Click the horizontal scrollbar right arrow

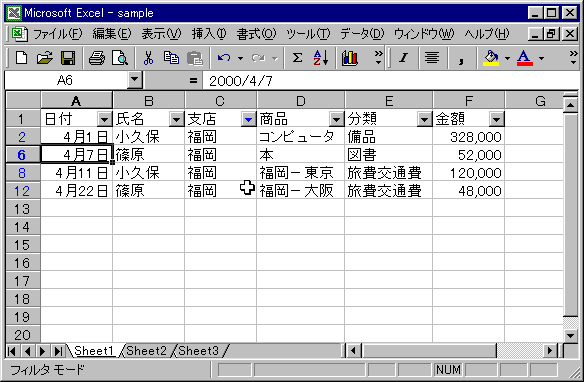pos(549,351)
